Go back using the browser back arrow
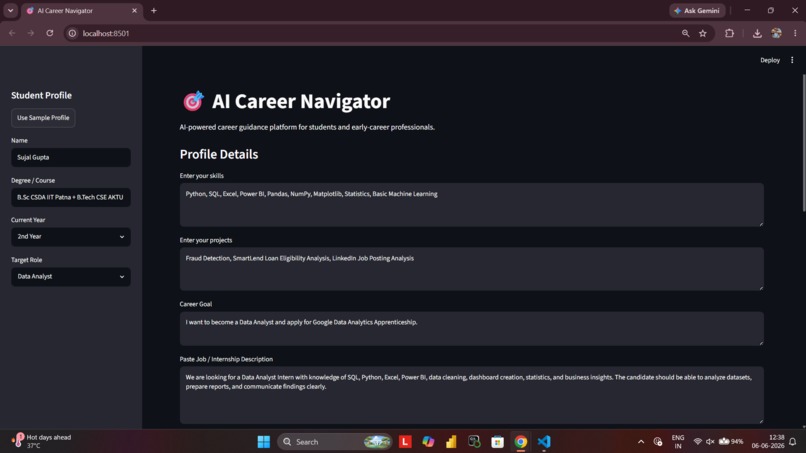806x453 pixels. coord(12,33)
